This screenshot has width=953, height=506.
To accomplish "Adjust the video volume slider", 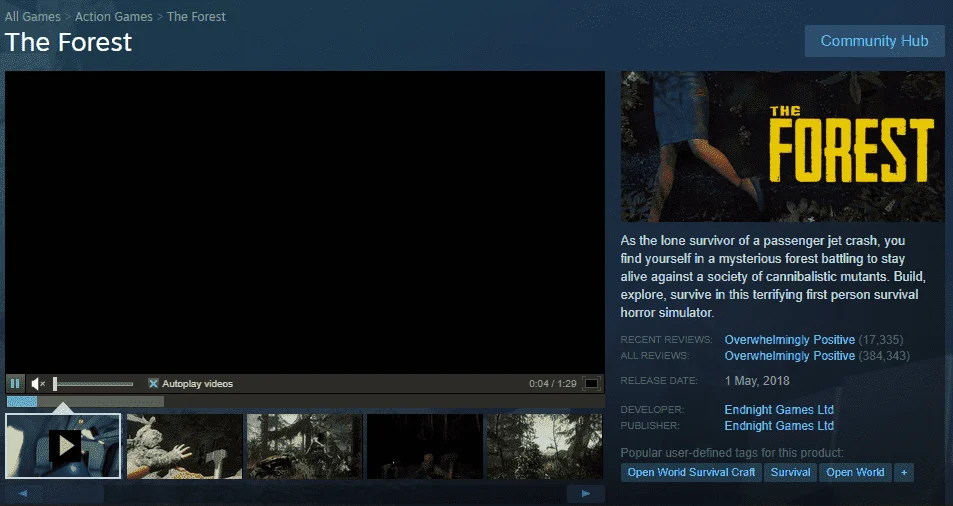I will (x=93, y=384).
